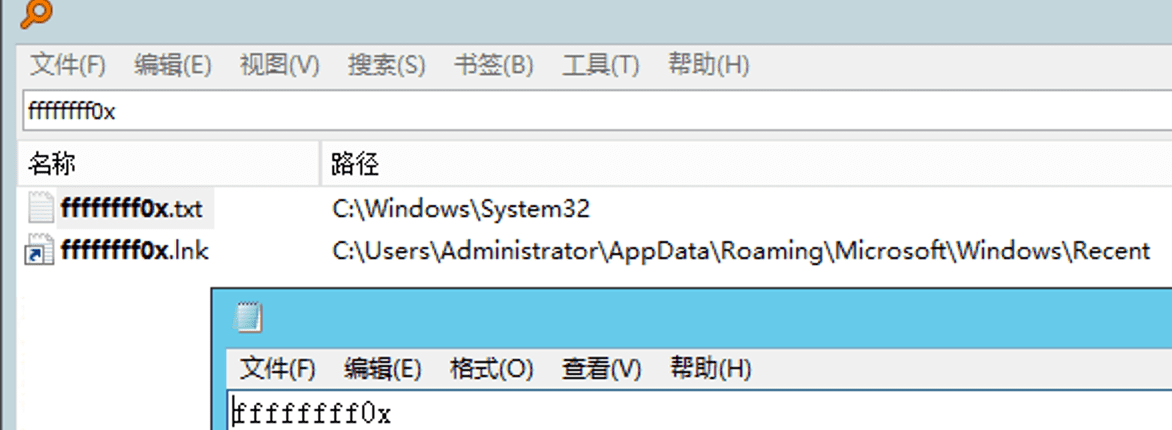Click the Notepad window title icon

(248, 317)
